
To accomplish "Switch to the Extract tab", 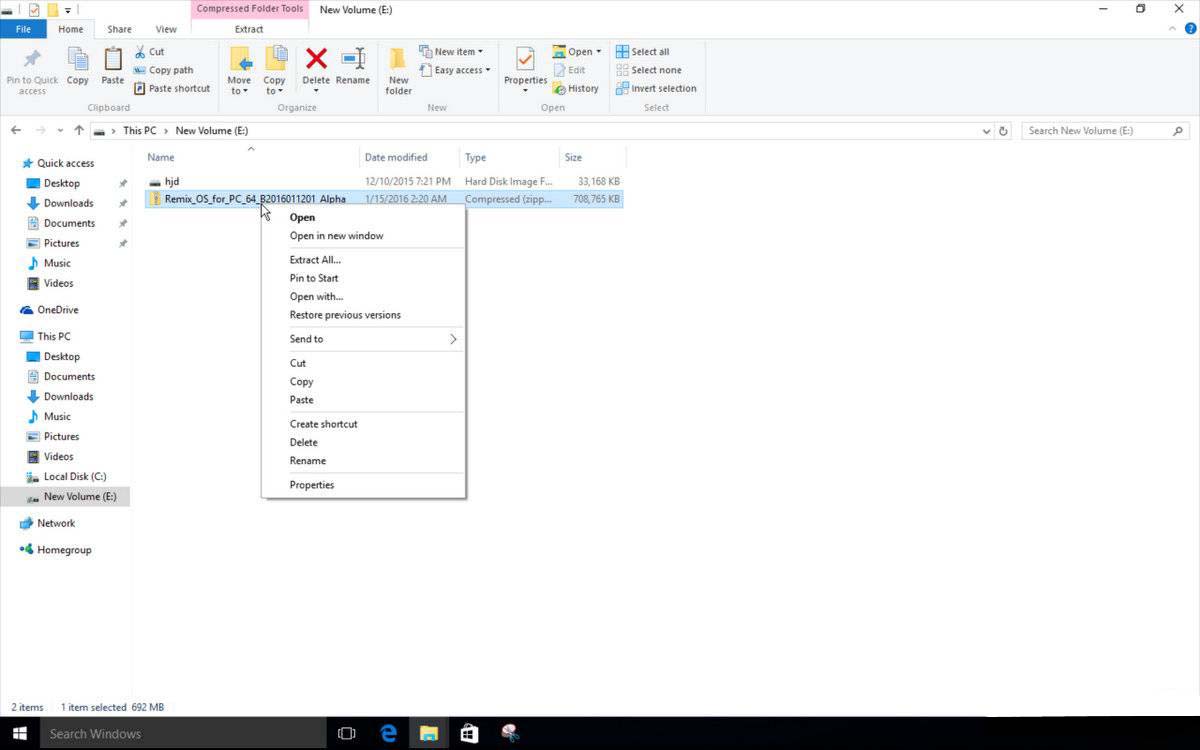I will (x=249, y=29).
